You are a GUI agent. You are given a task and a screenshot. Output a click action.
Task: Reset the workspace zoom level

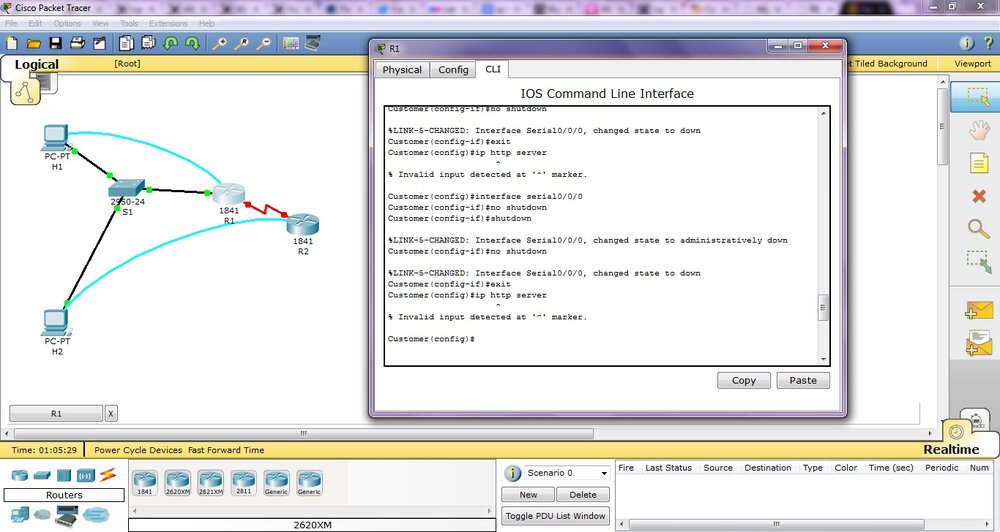coord(242,43)
